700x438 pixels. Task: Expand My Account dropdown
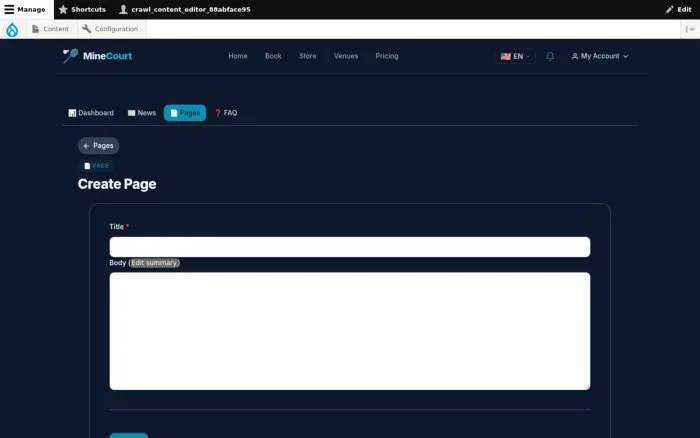(600, 56)
